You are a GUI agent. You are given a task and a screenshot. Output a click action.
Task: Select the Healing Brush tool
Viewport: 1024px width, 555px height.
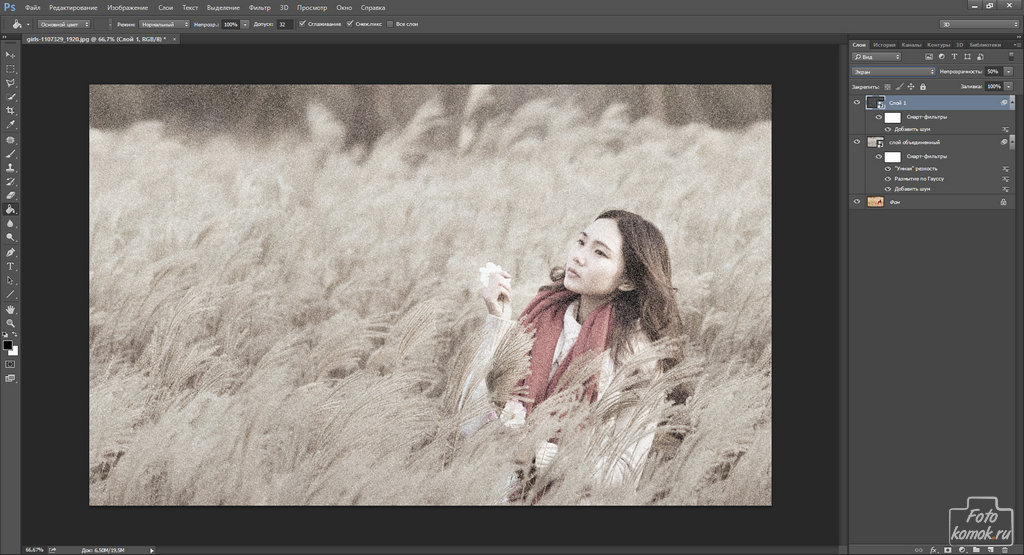[10, 140]
